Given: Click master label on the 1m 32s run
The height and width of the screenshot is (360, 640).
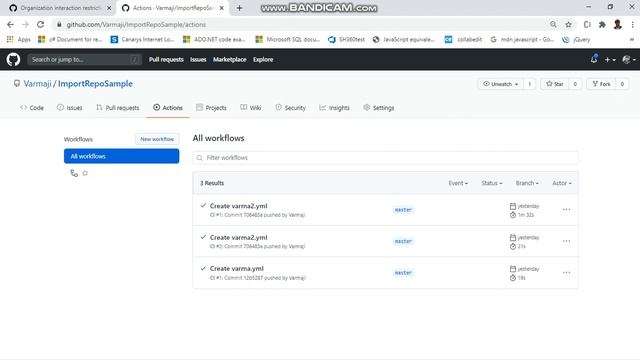Looking at the screenshot, I should pyautogui.click(x=403, y=210).
